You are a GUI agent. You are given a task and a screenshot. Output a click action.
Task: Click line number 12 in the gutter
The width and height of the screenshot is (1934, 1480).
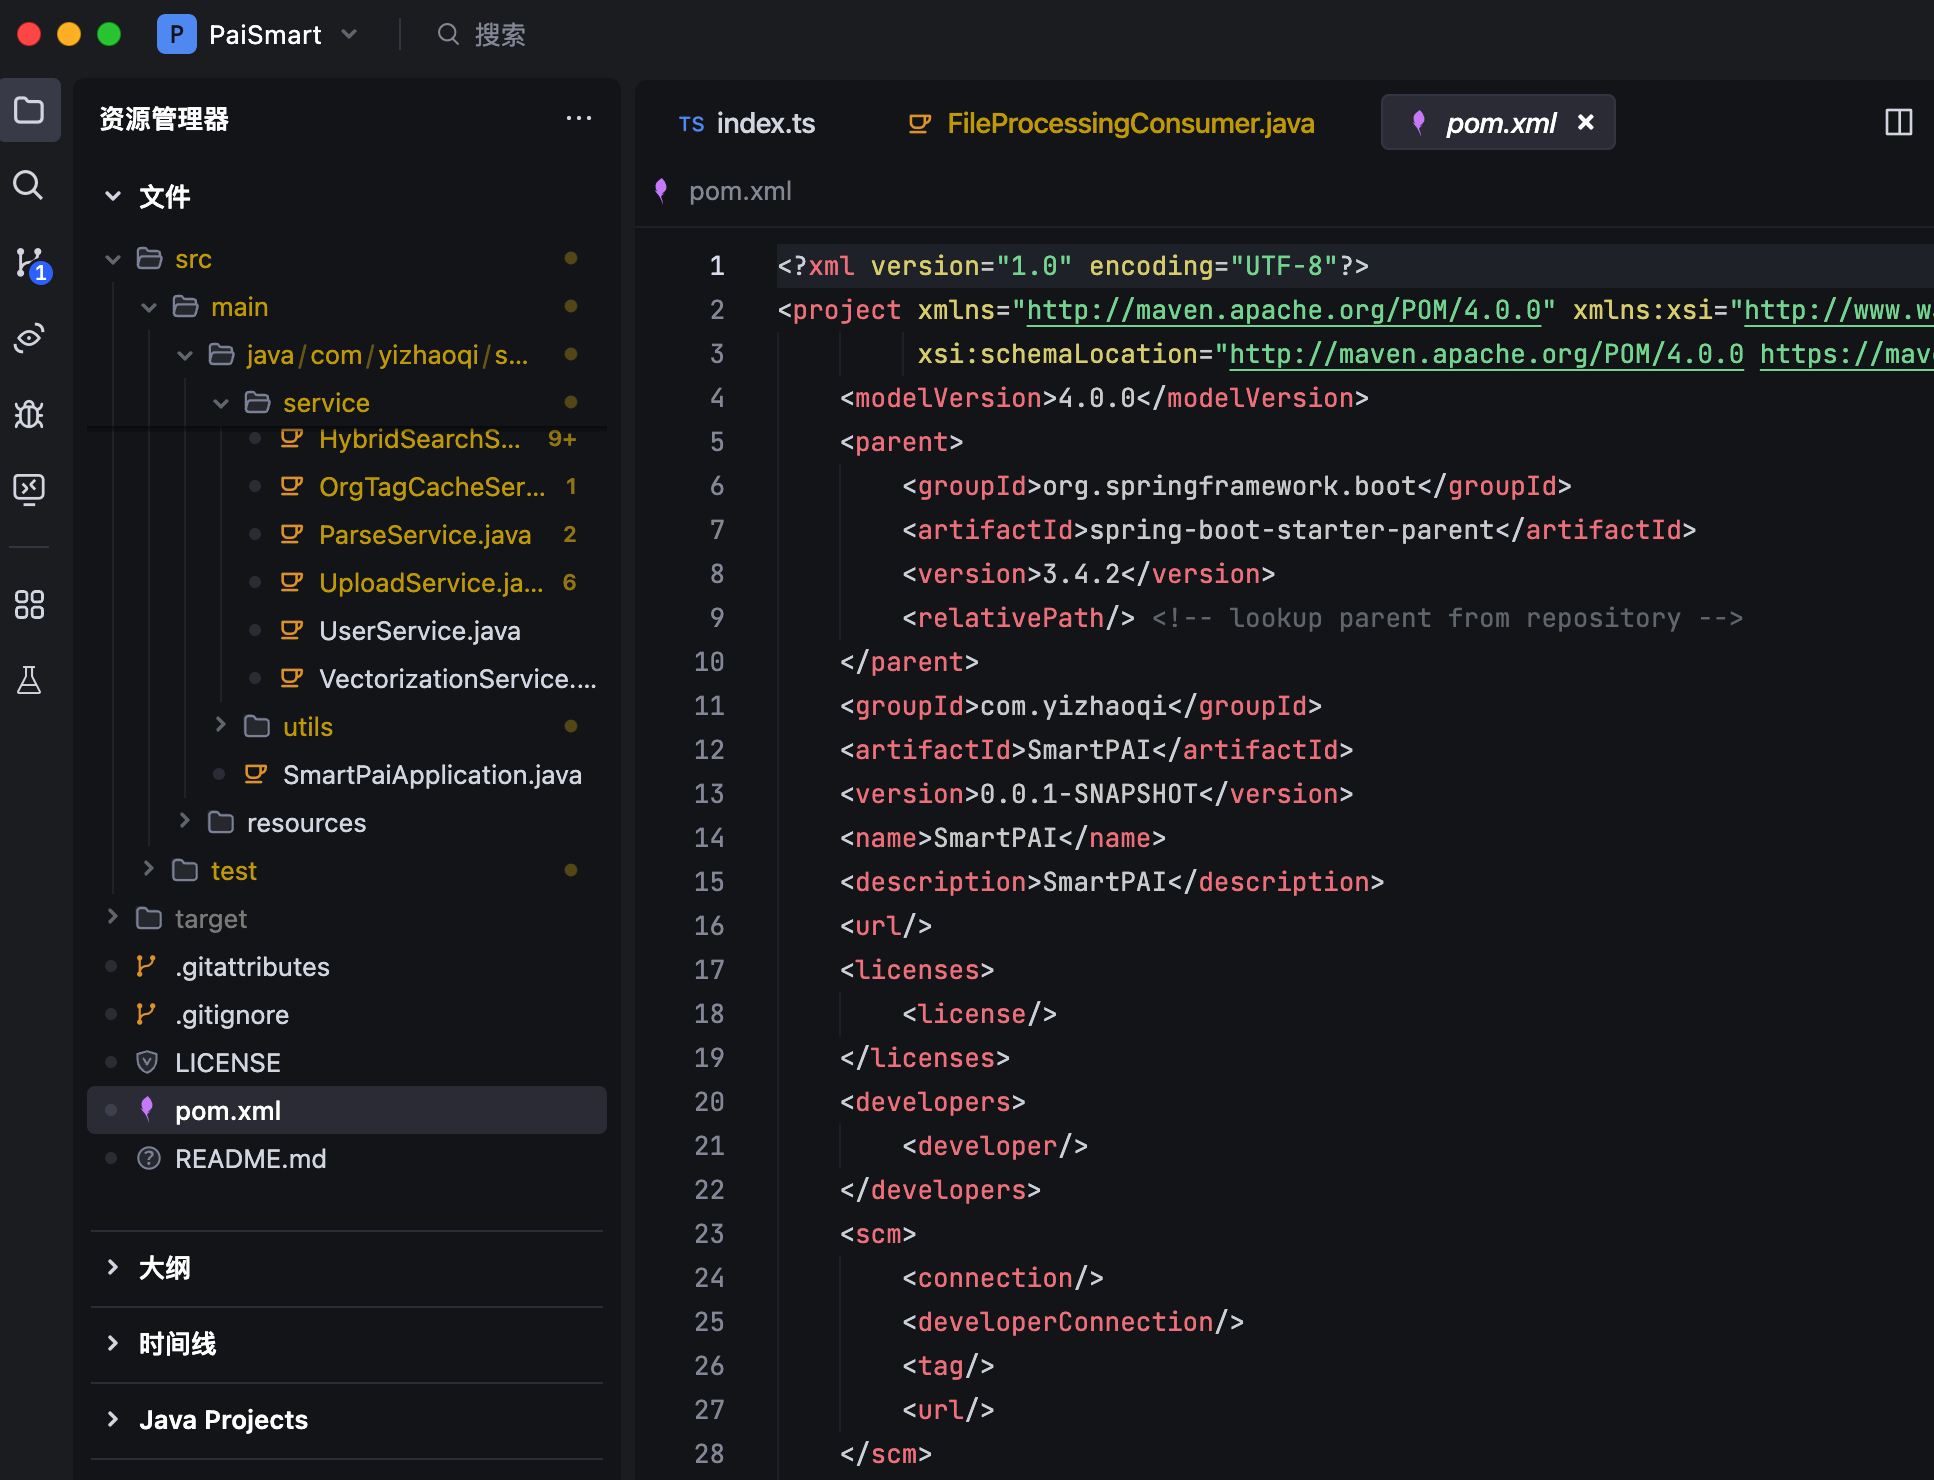tap(708, 750)
